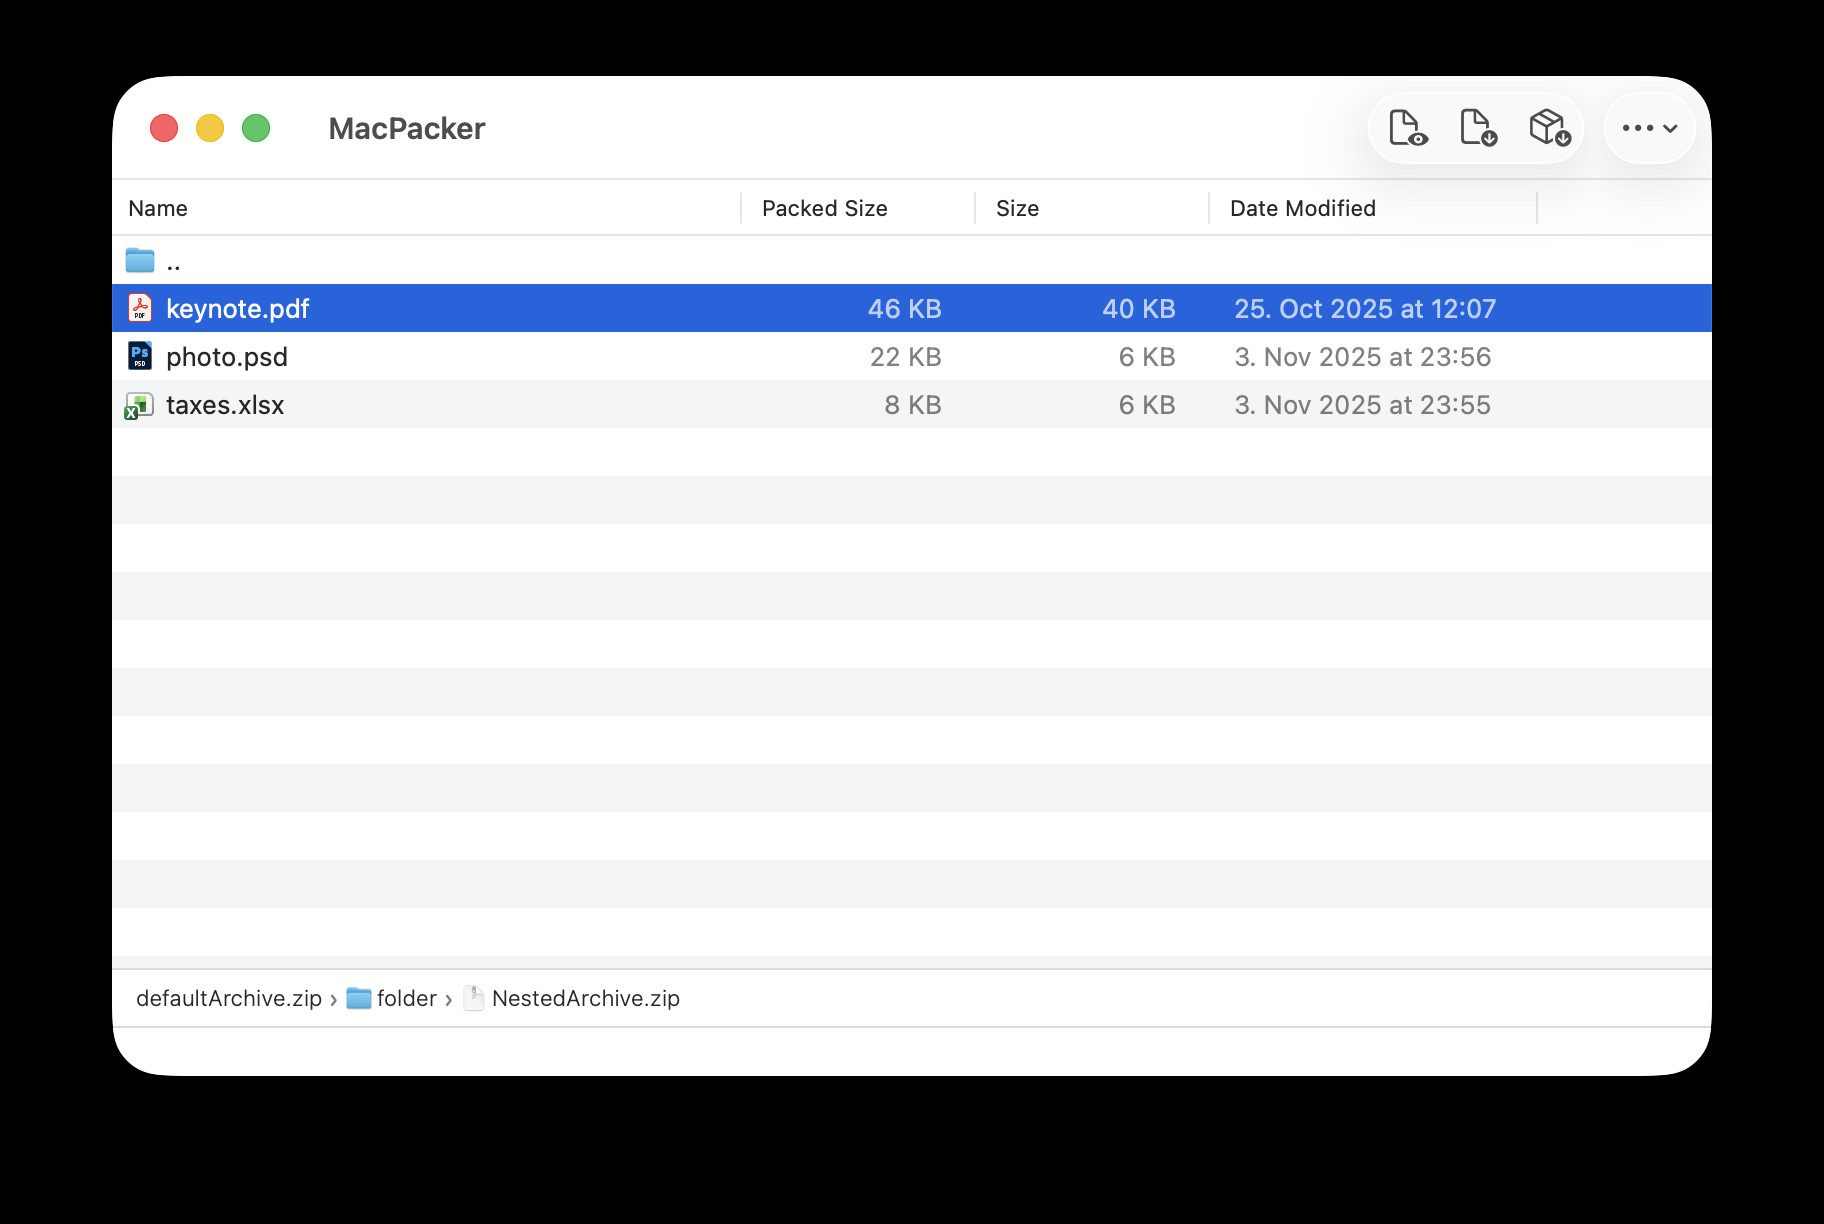Open the more options ellipsis dropdown
The image size is (1824, 1224).
click(x=1649, y=128)
